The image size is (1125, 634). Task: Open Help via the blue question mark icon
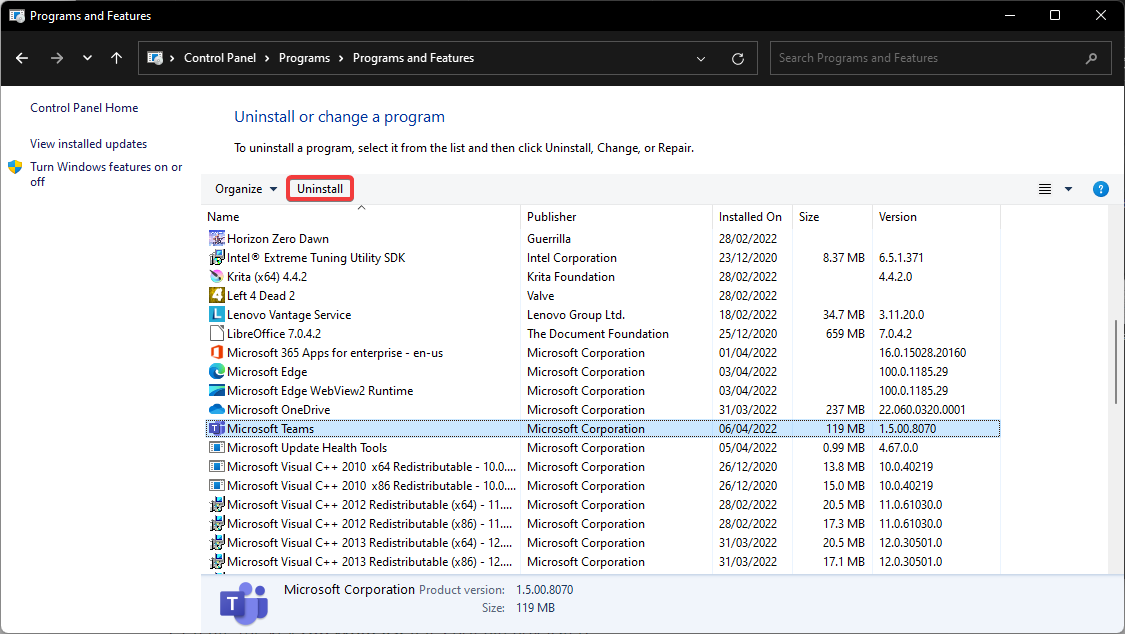[1101, 188]
